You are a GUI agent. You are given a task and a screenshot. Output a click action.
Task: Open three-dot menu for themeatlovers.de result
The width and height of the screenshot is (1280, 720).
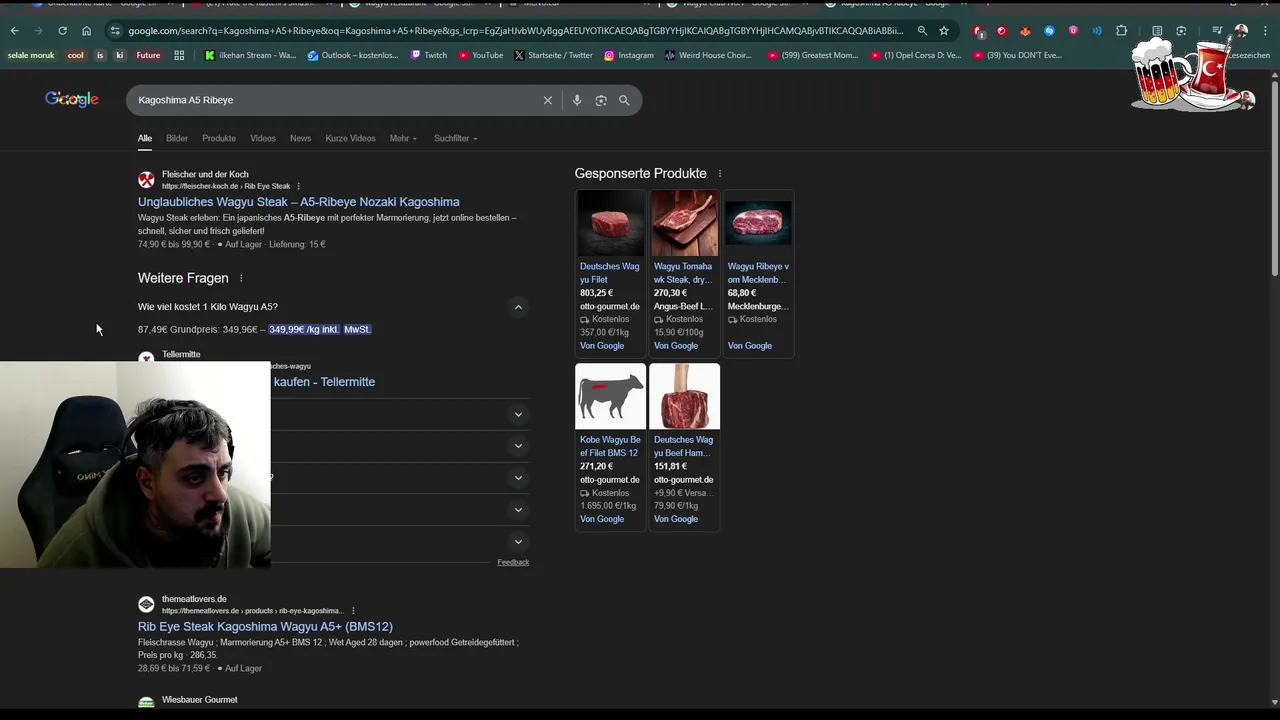pos(353,611)
